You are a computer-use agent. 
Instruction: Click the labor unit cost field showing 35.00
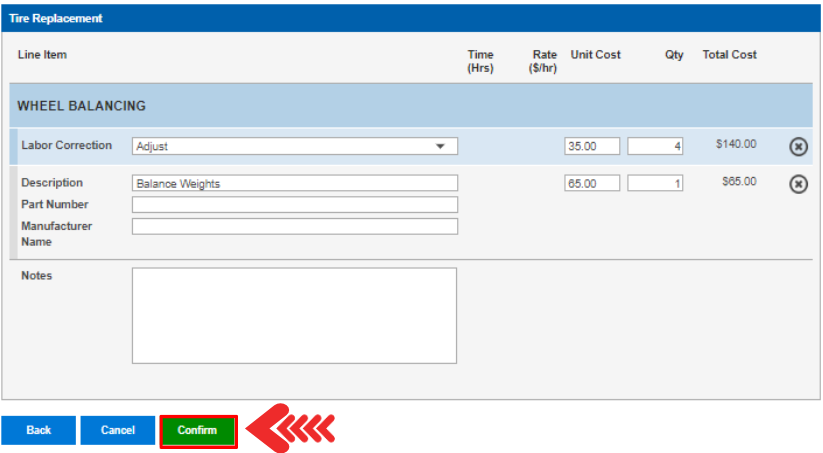(592, 146)
